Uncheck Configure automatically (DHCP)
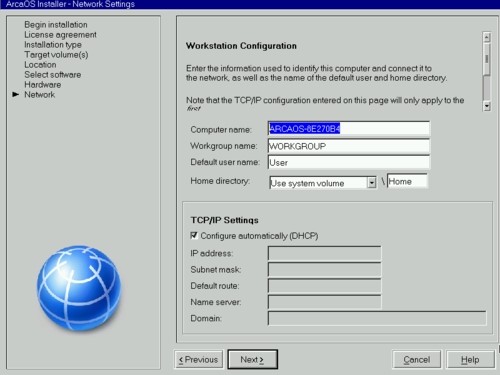 pyautogui.click(x=194, y=236)
